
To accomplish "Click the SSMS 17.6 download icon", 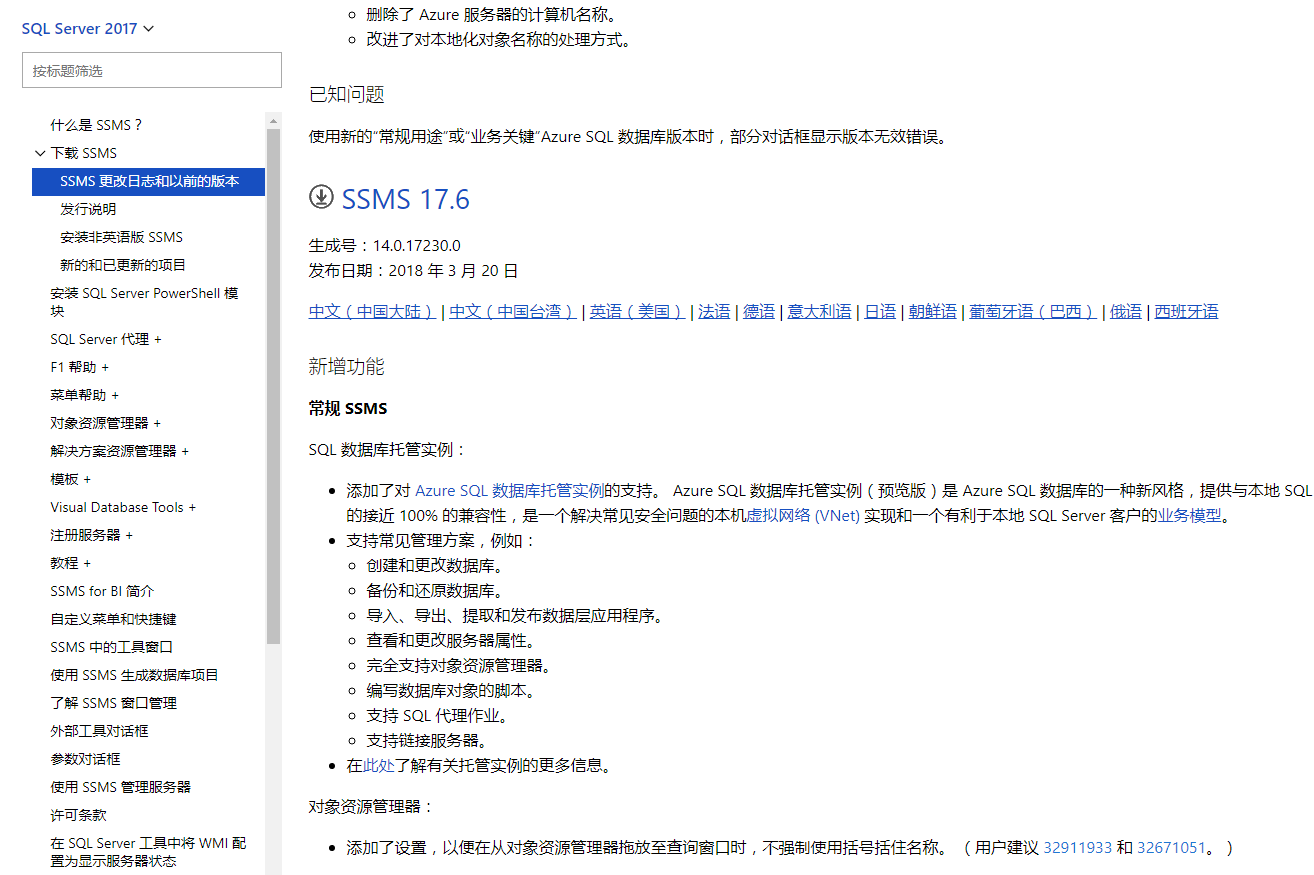I will pos(320,198).
